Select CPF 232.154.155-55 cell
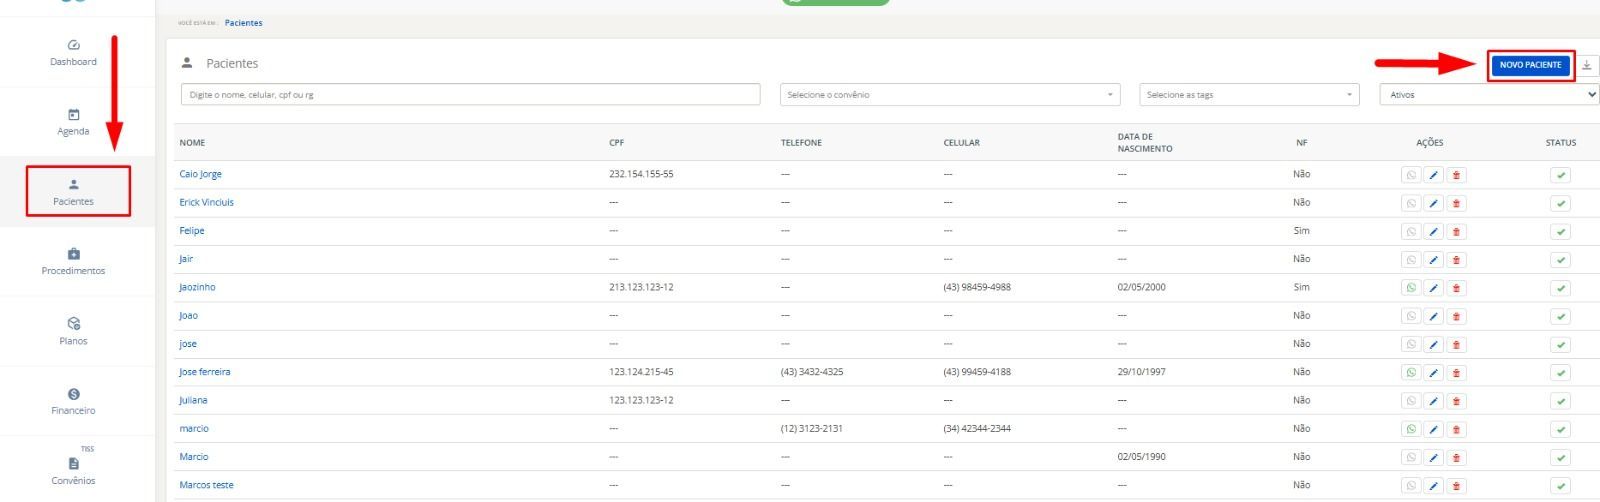 click(x=641, y=174)
